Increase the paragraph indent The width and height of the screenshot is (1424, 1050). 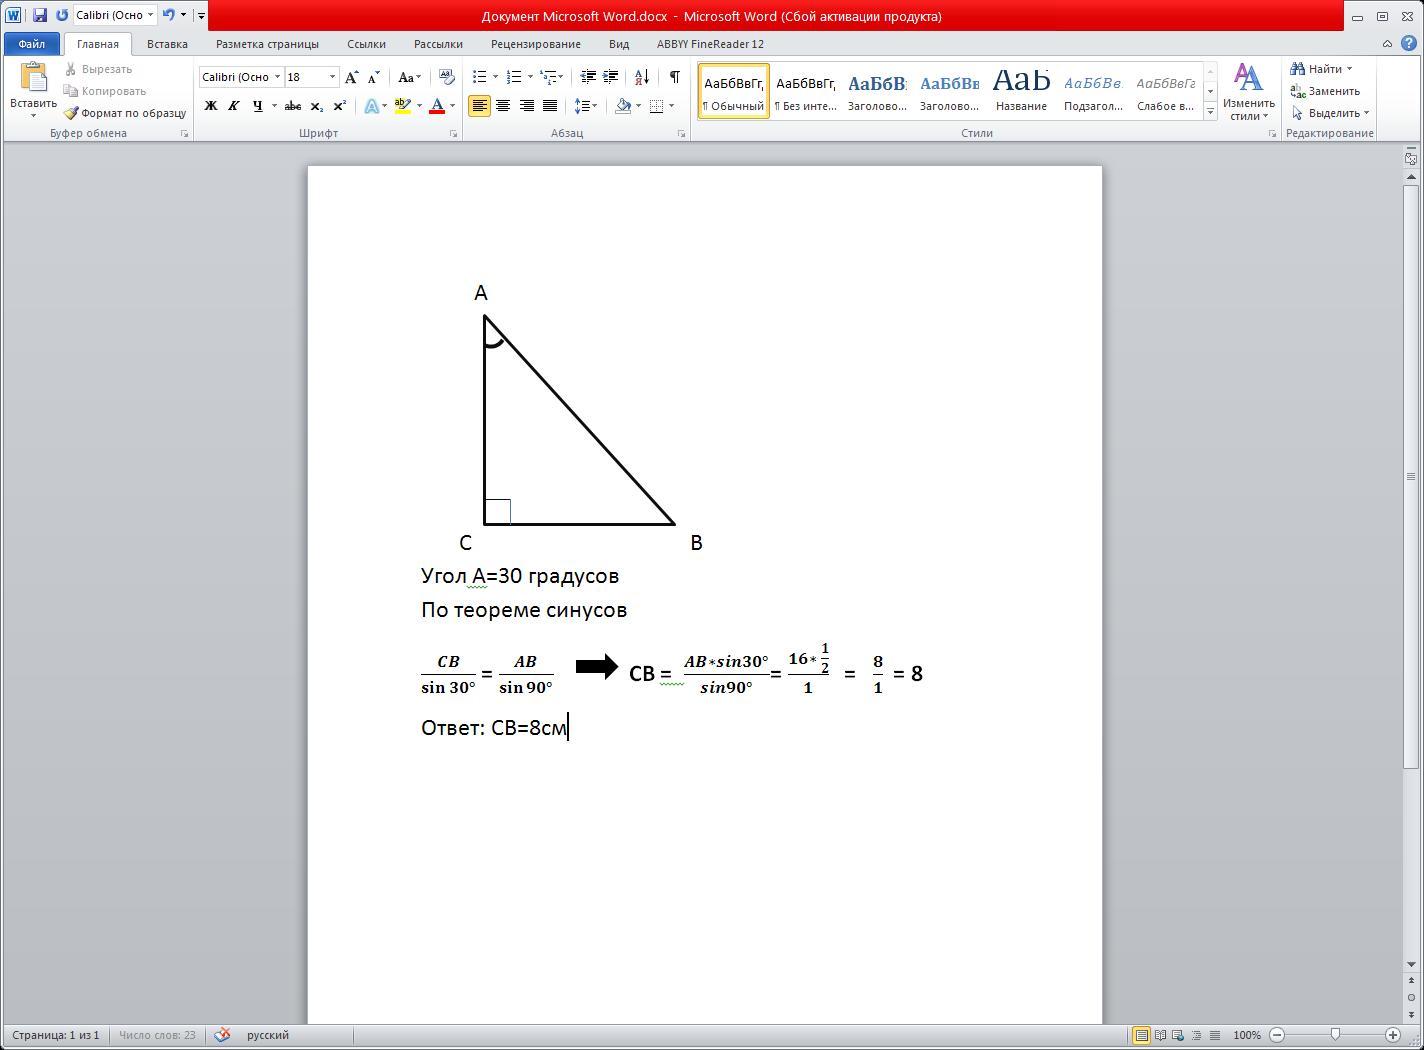610,77
